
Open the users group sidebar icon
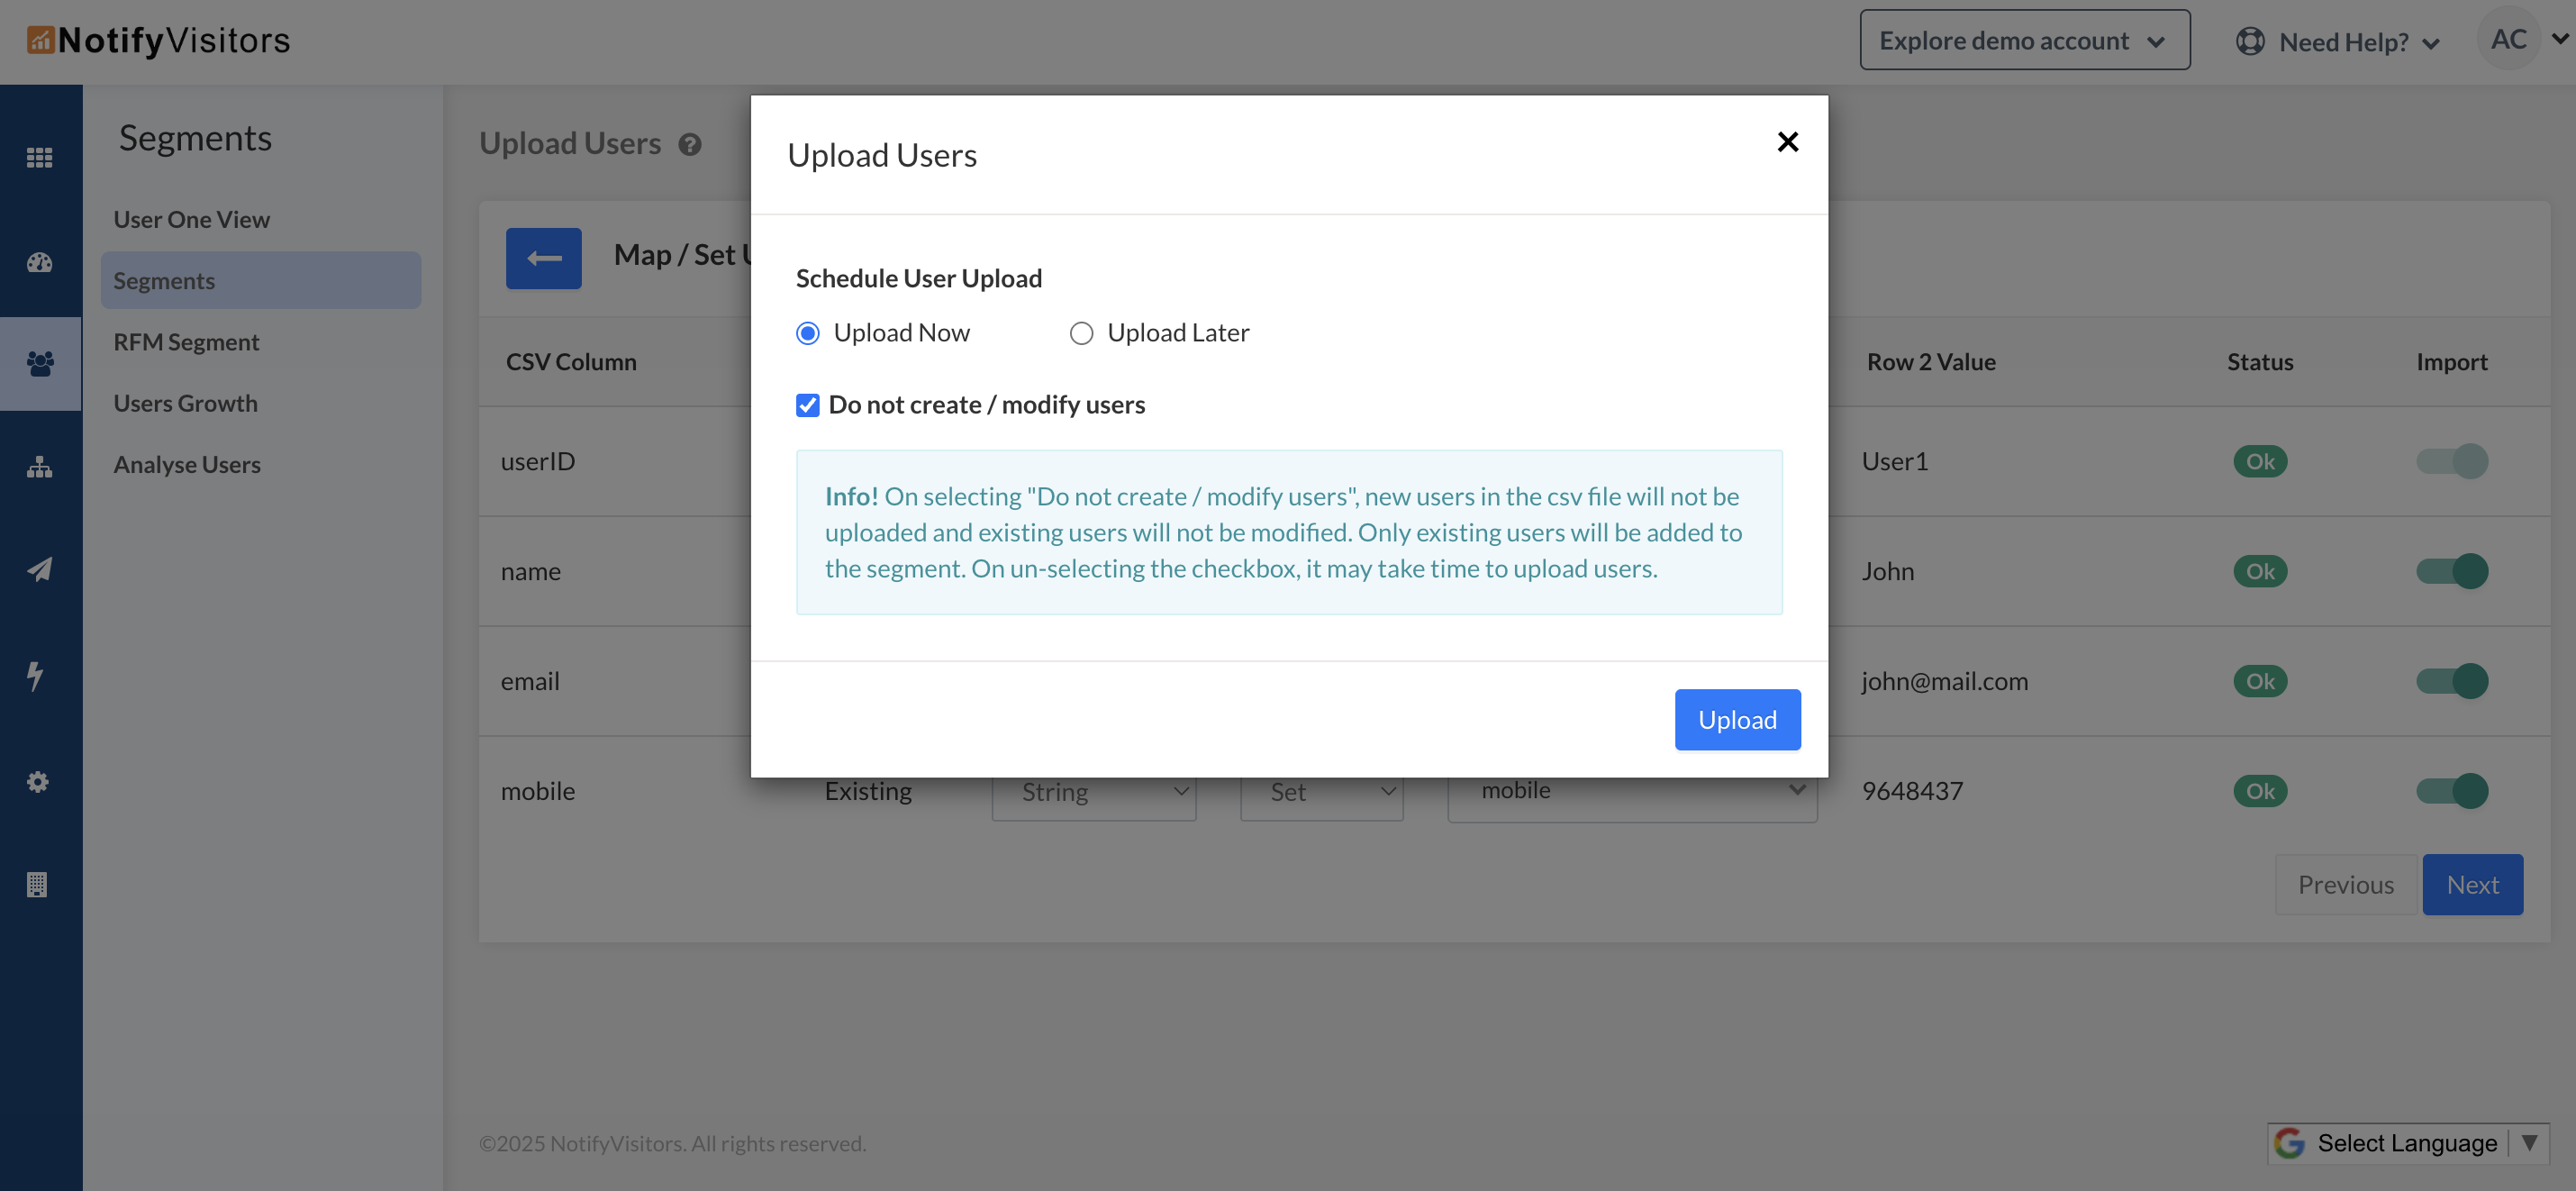point(40,363)
